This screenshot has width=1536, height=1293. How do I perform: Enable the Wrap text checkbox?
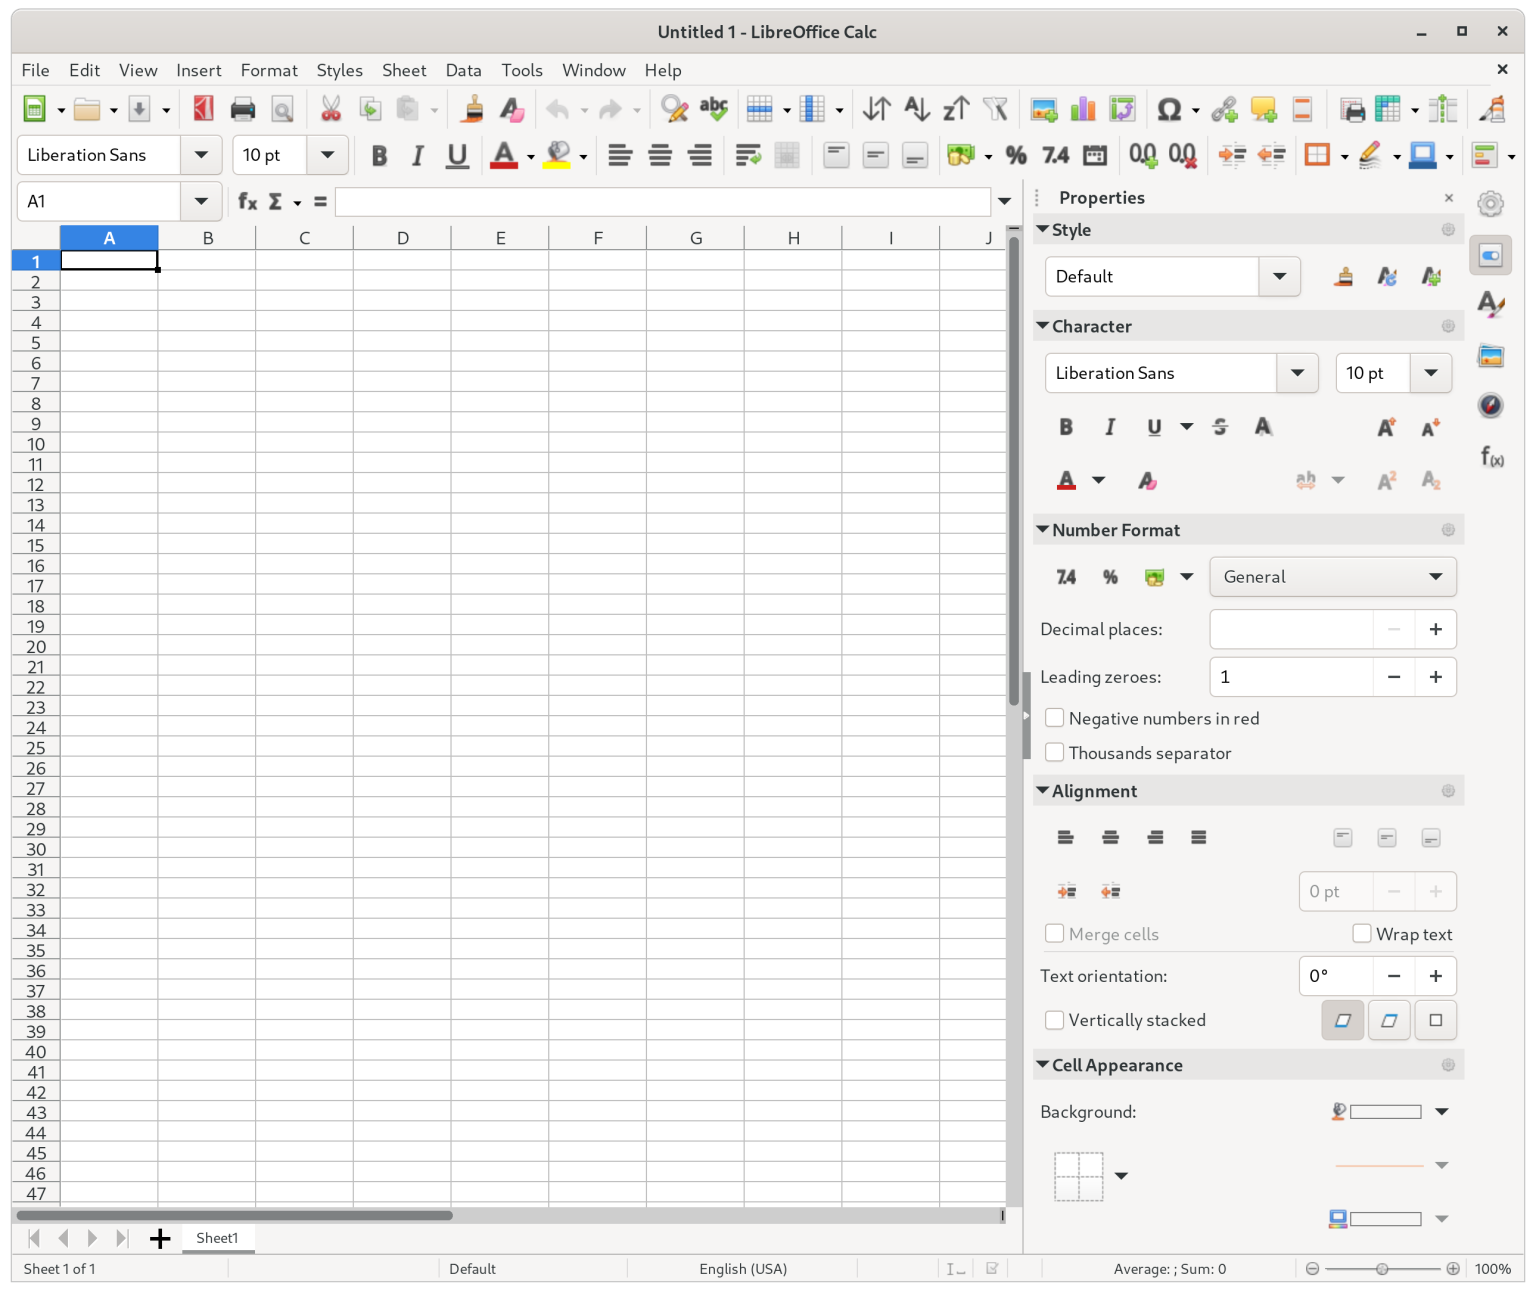point(1361,933)
